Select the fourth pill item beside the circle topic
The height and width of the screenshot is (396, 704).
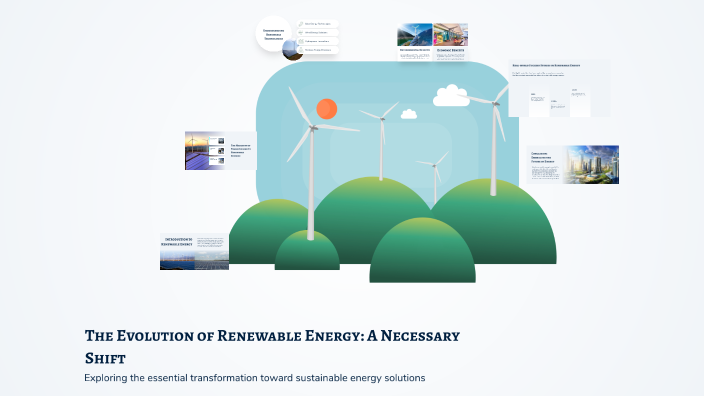pos(318,50)
